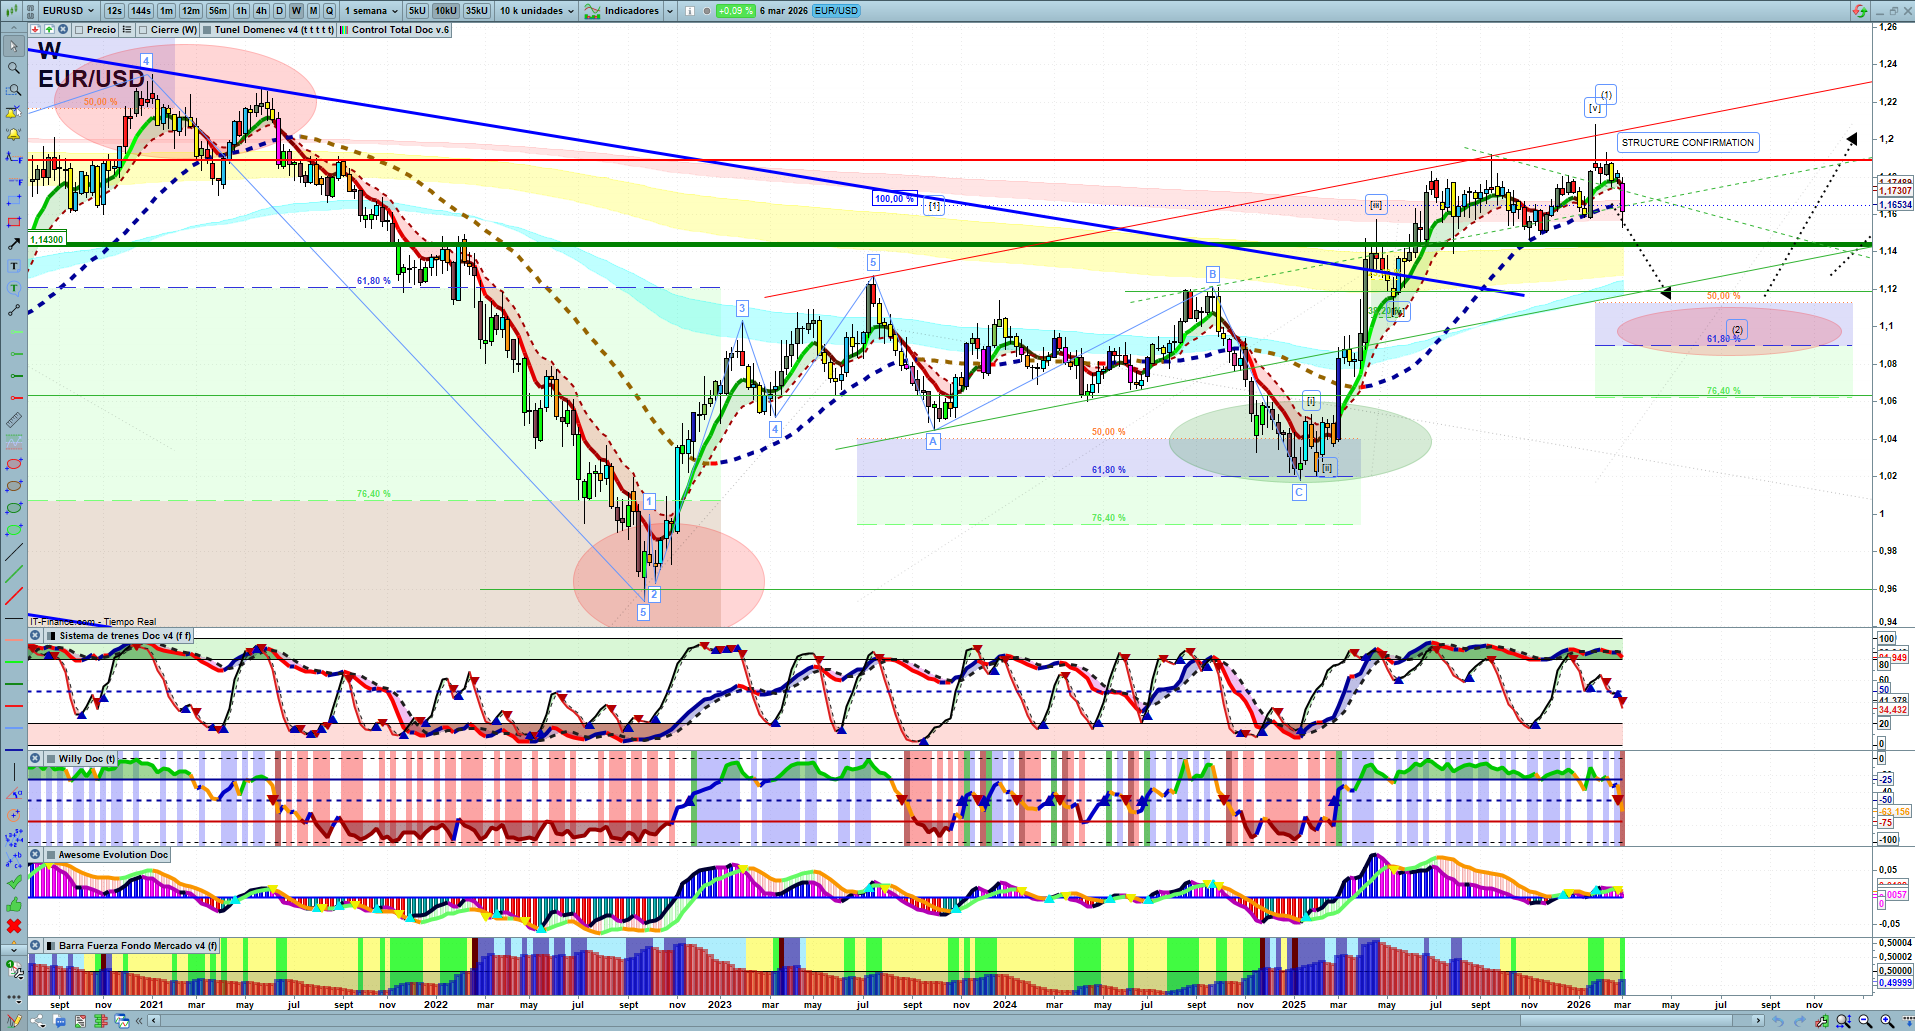Toggle the 5kU units button
Screen dimensions: 1915x1031
coord(417,11)
